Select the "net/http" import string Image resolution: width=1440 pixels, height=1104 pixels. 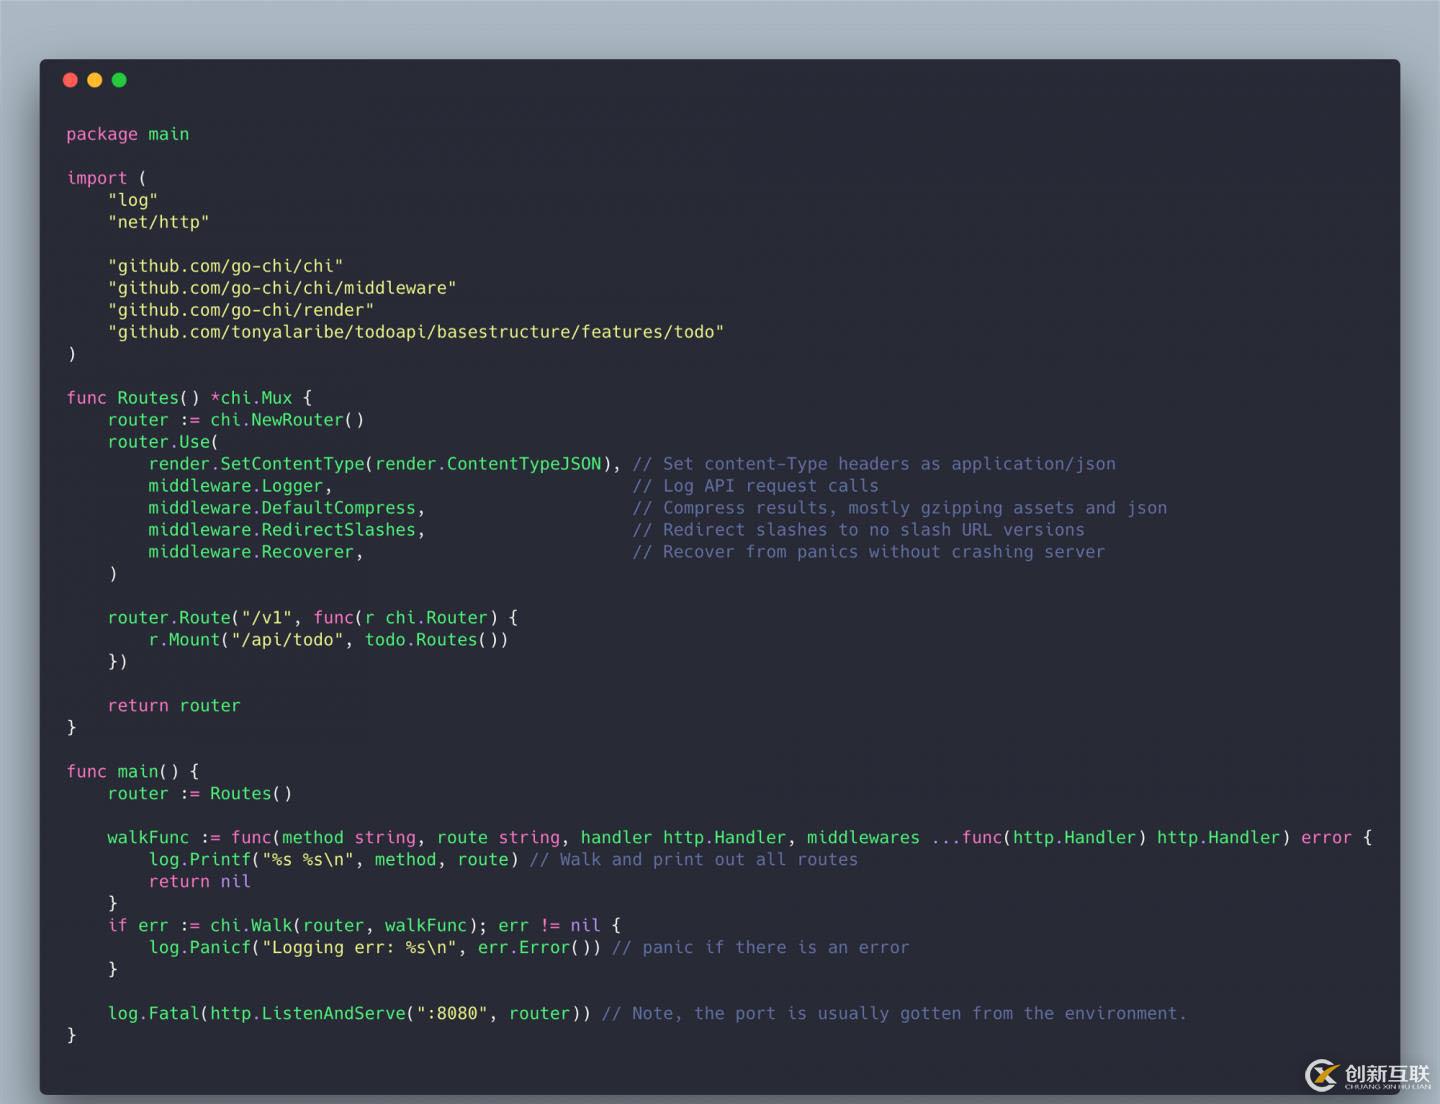tap(159, 222)
